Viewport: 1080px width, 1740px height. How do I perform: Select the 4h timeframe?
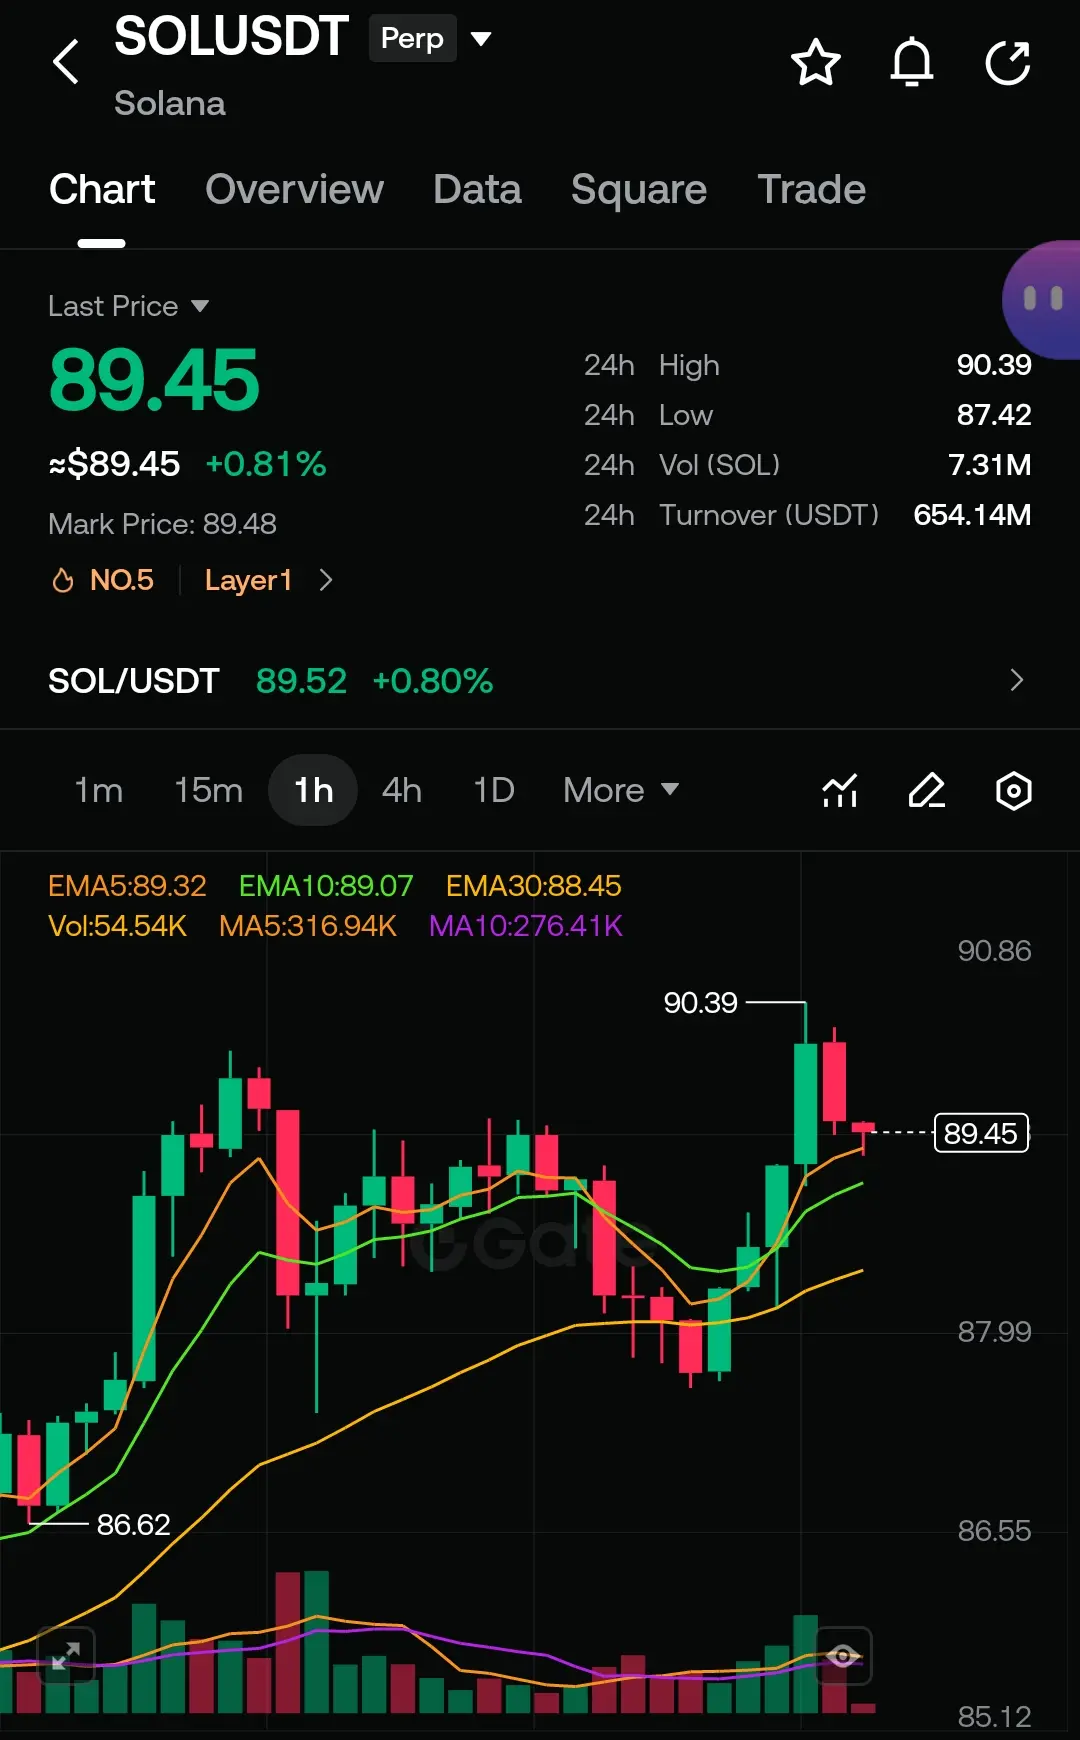point(401,790)
